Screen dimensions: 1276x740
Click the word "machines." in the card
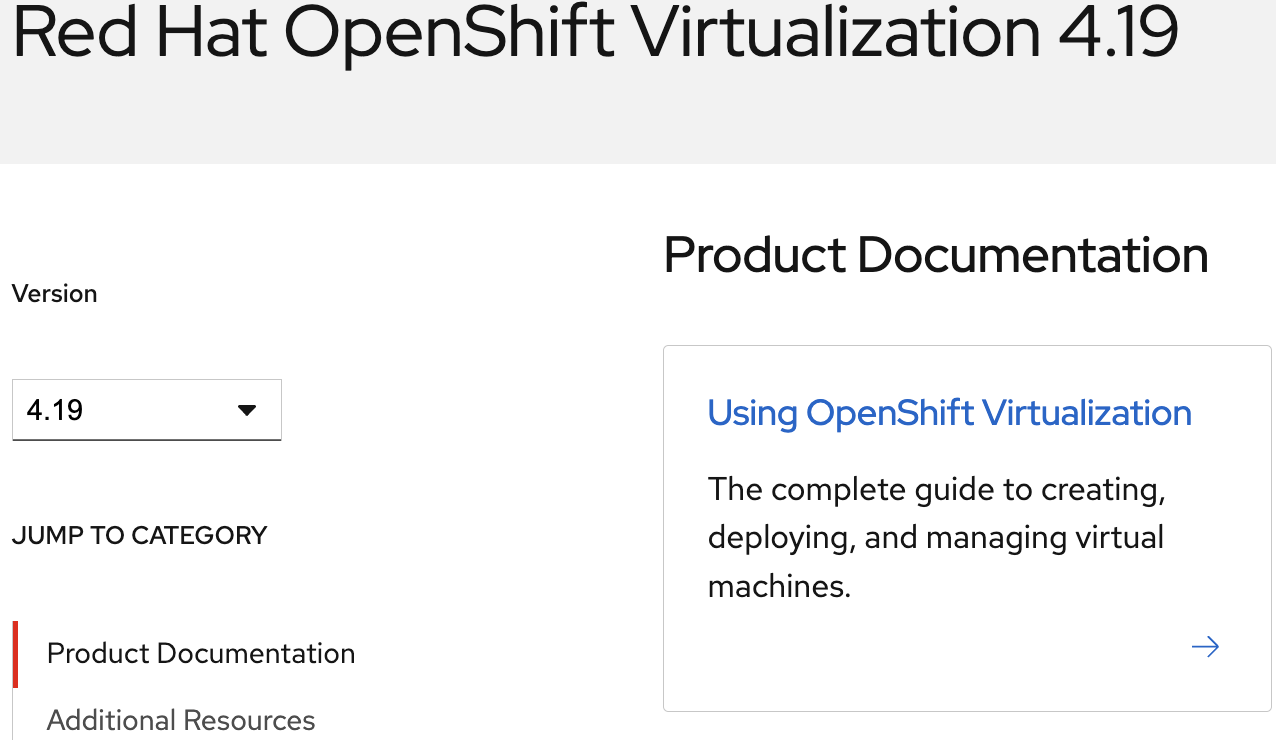[x=779, y=586]
